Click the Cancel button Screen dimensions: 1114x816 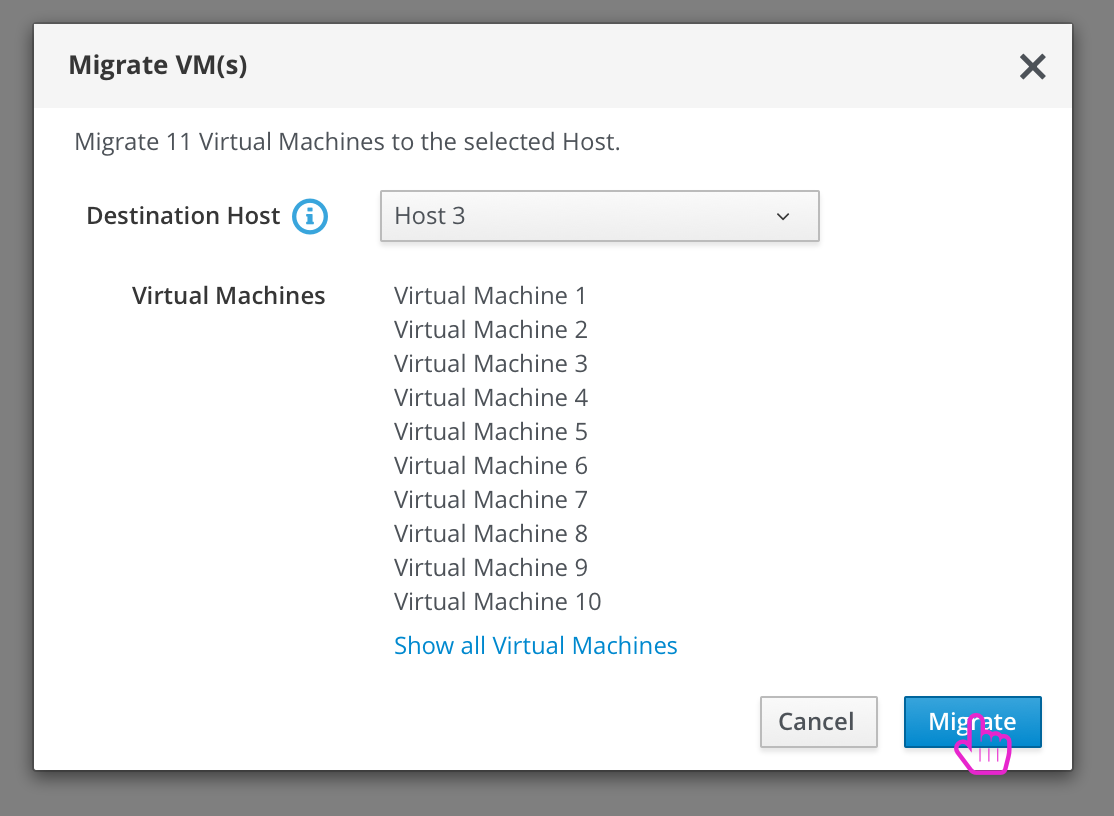pyautogui.click(x=818, y=722)
